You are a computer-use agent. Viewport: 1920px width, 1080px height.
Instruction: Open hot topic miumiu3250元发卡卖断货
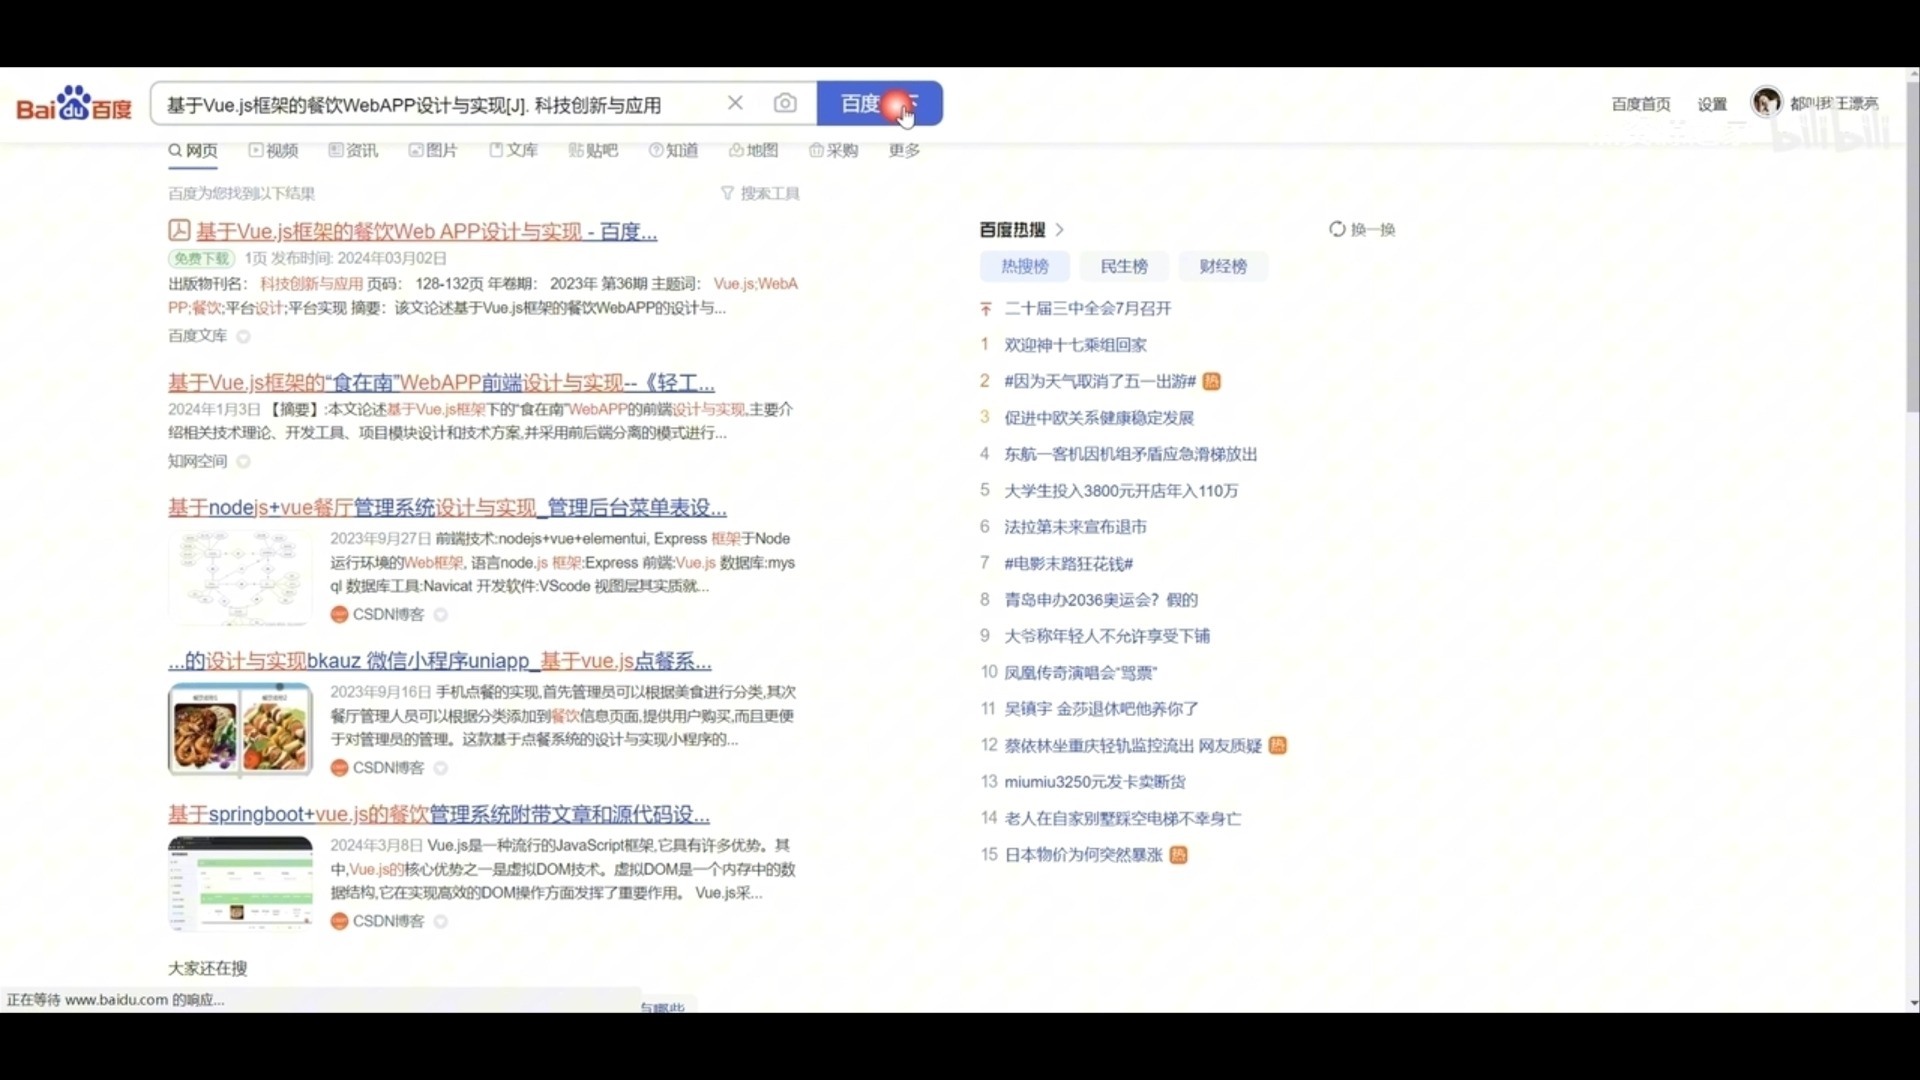pos(1095,782)
